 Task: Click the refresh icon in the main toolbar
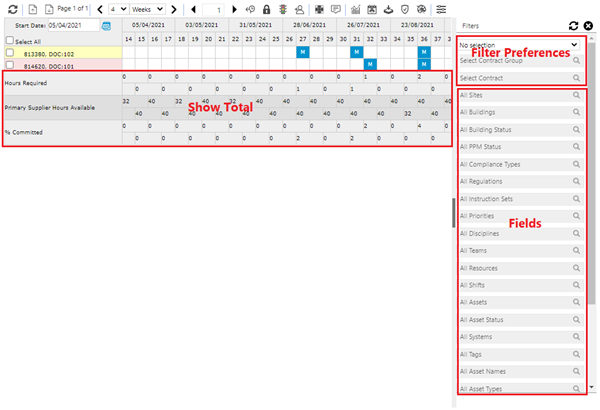pos(10,9)
